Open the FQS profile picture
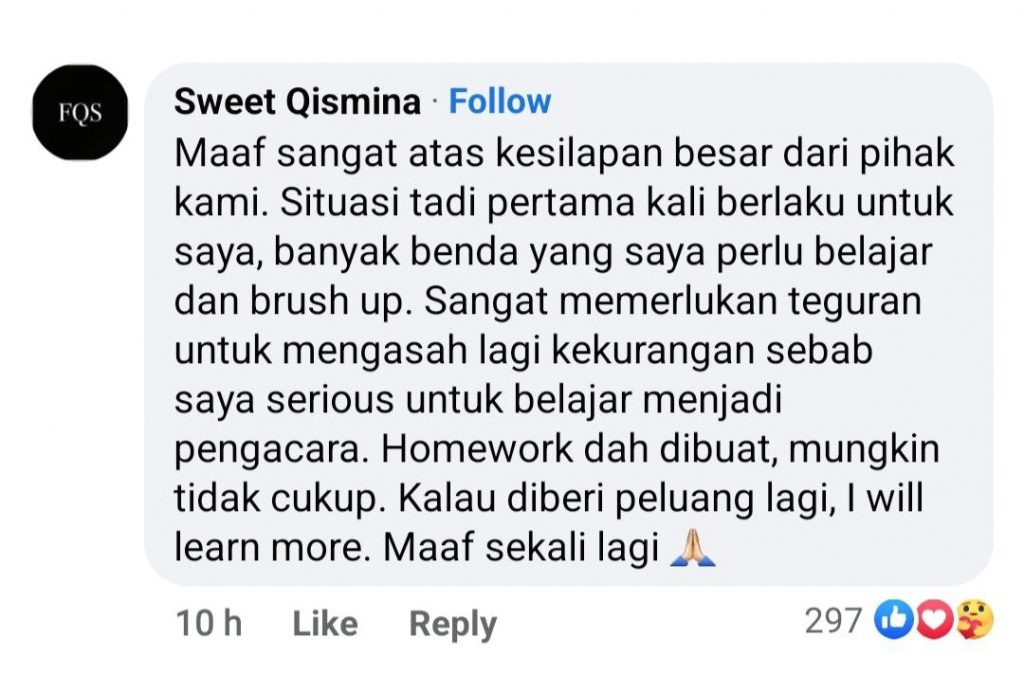This screenshot has height=674, width=1024. (x=80, y=112)
